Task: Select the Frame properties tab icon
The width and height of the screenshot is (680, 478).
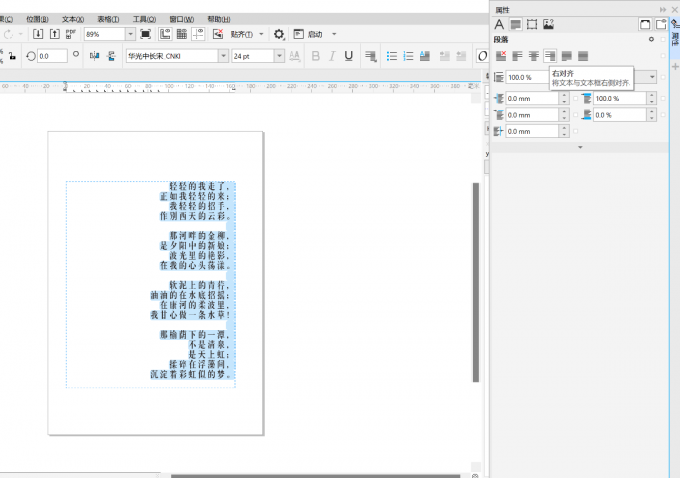Action: coord(532,24)
